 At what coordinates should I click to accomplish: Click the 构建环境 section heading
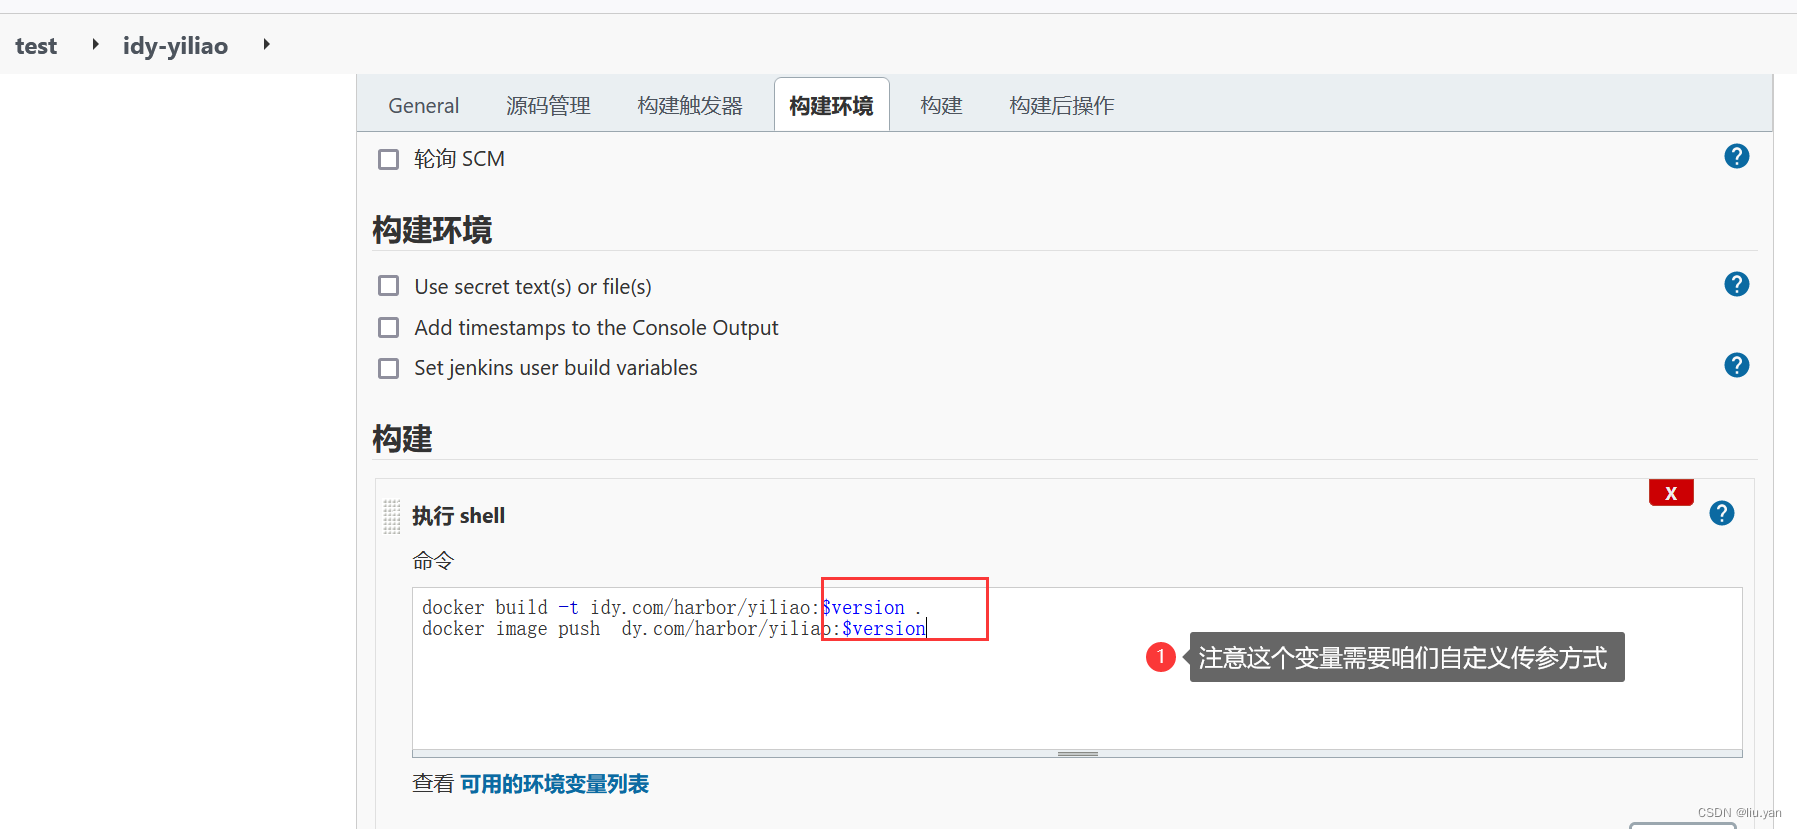(432, 230)
